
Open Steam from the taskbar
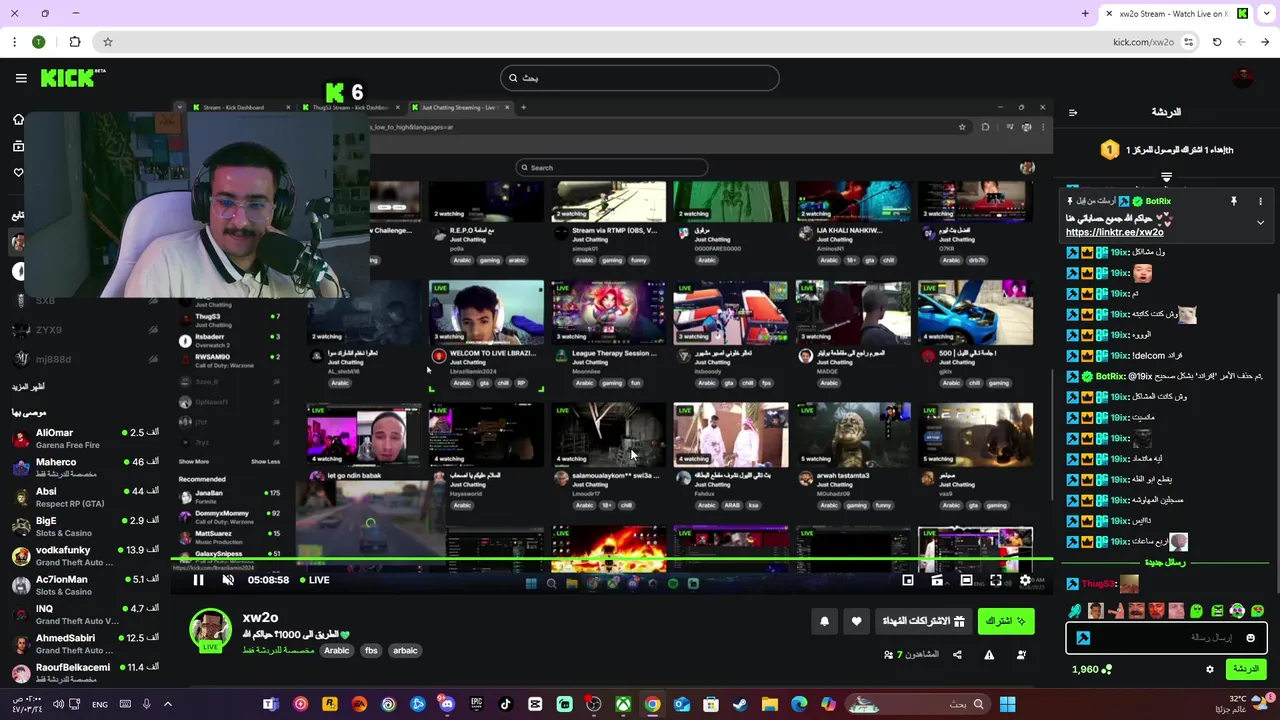(x=740, y=704)
